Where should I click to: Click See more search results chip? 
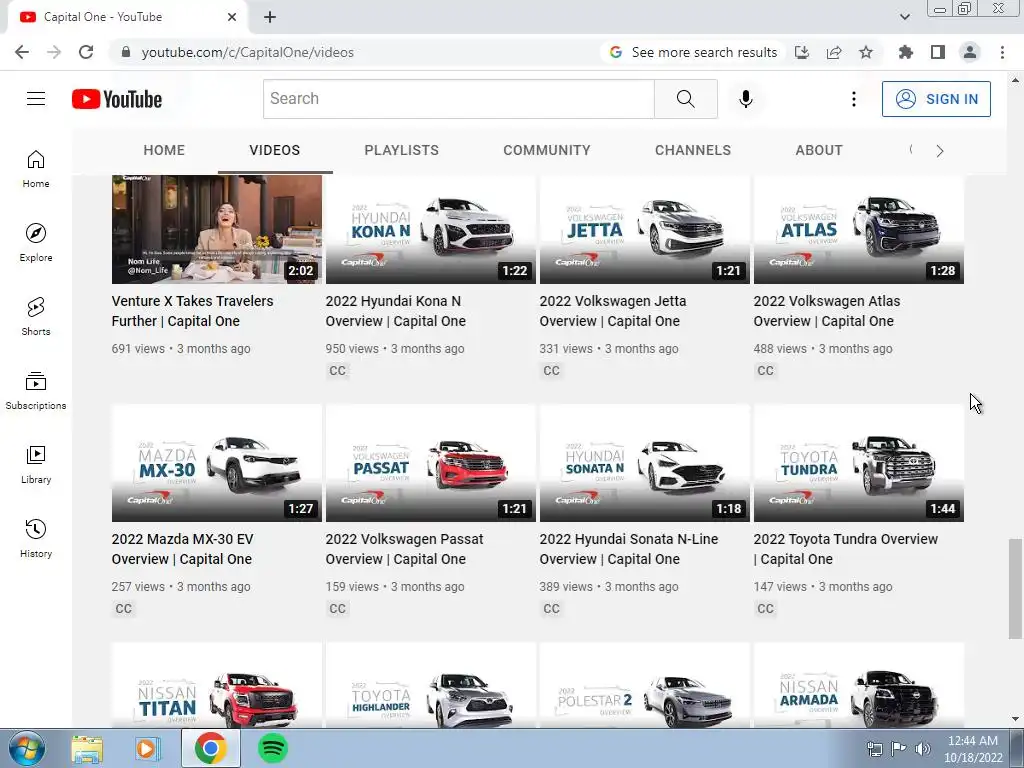(x=693, y=52)
